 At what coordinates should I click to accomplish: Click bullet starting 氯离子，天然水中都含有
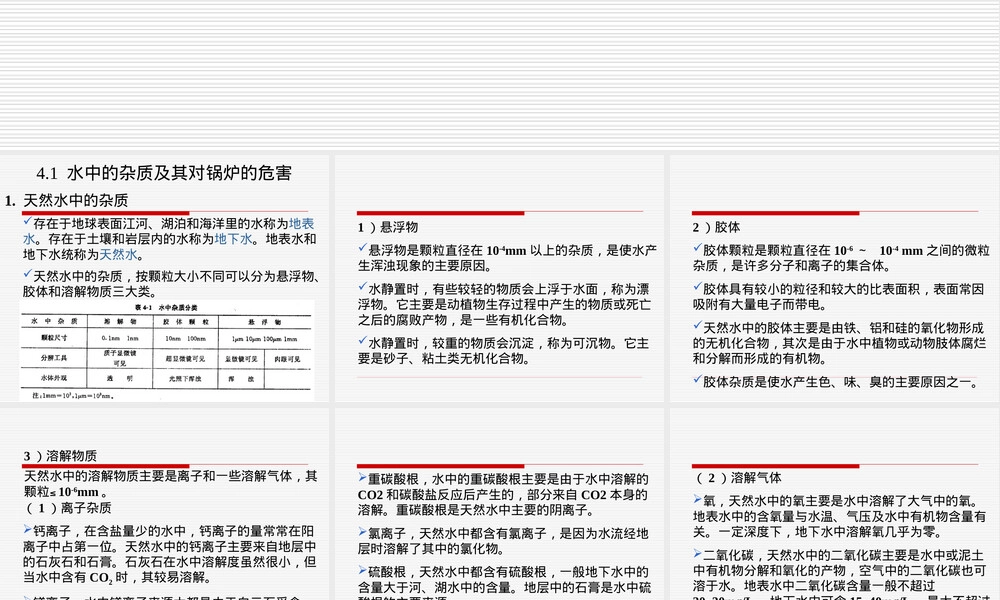coord(503,541)
